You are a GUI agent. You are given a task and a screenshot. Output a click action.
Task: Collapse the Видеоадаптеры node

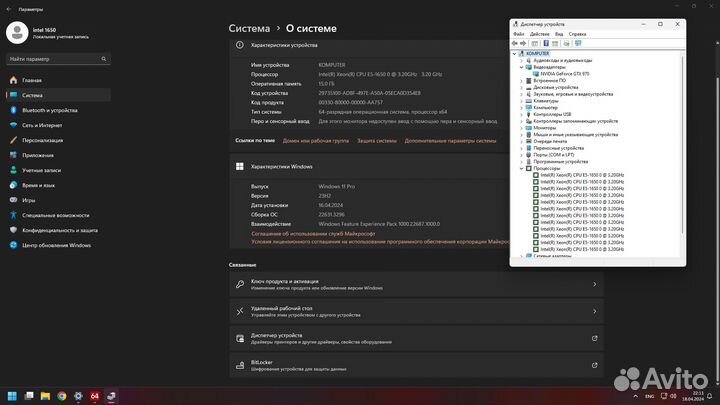[x=521, y=67]
